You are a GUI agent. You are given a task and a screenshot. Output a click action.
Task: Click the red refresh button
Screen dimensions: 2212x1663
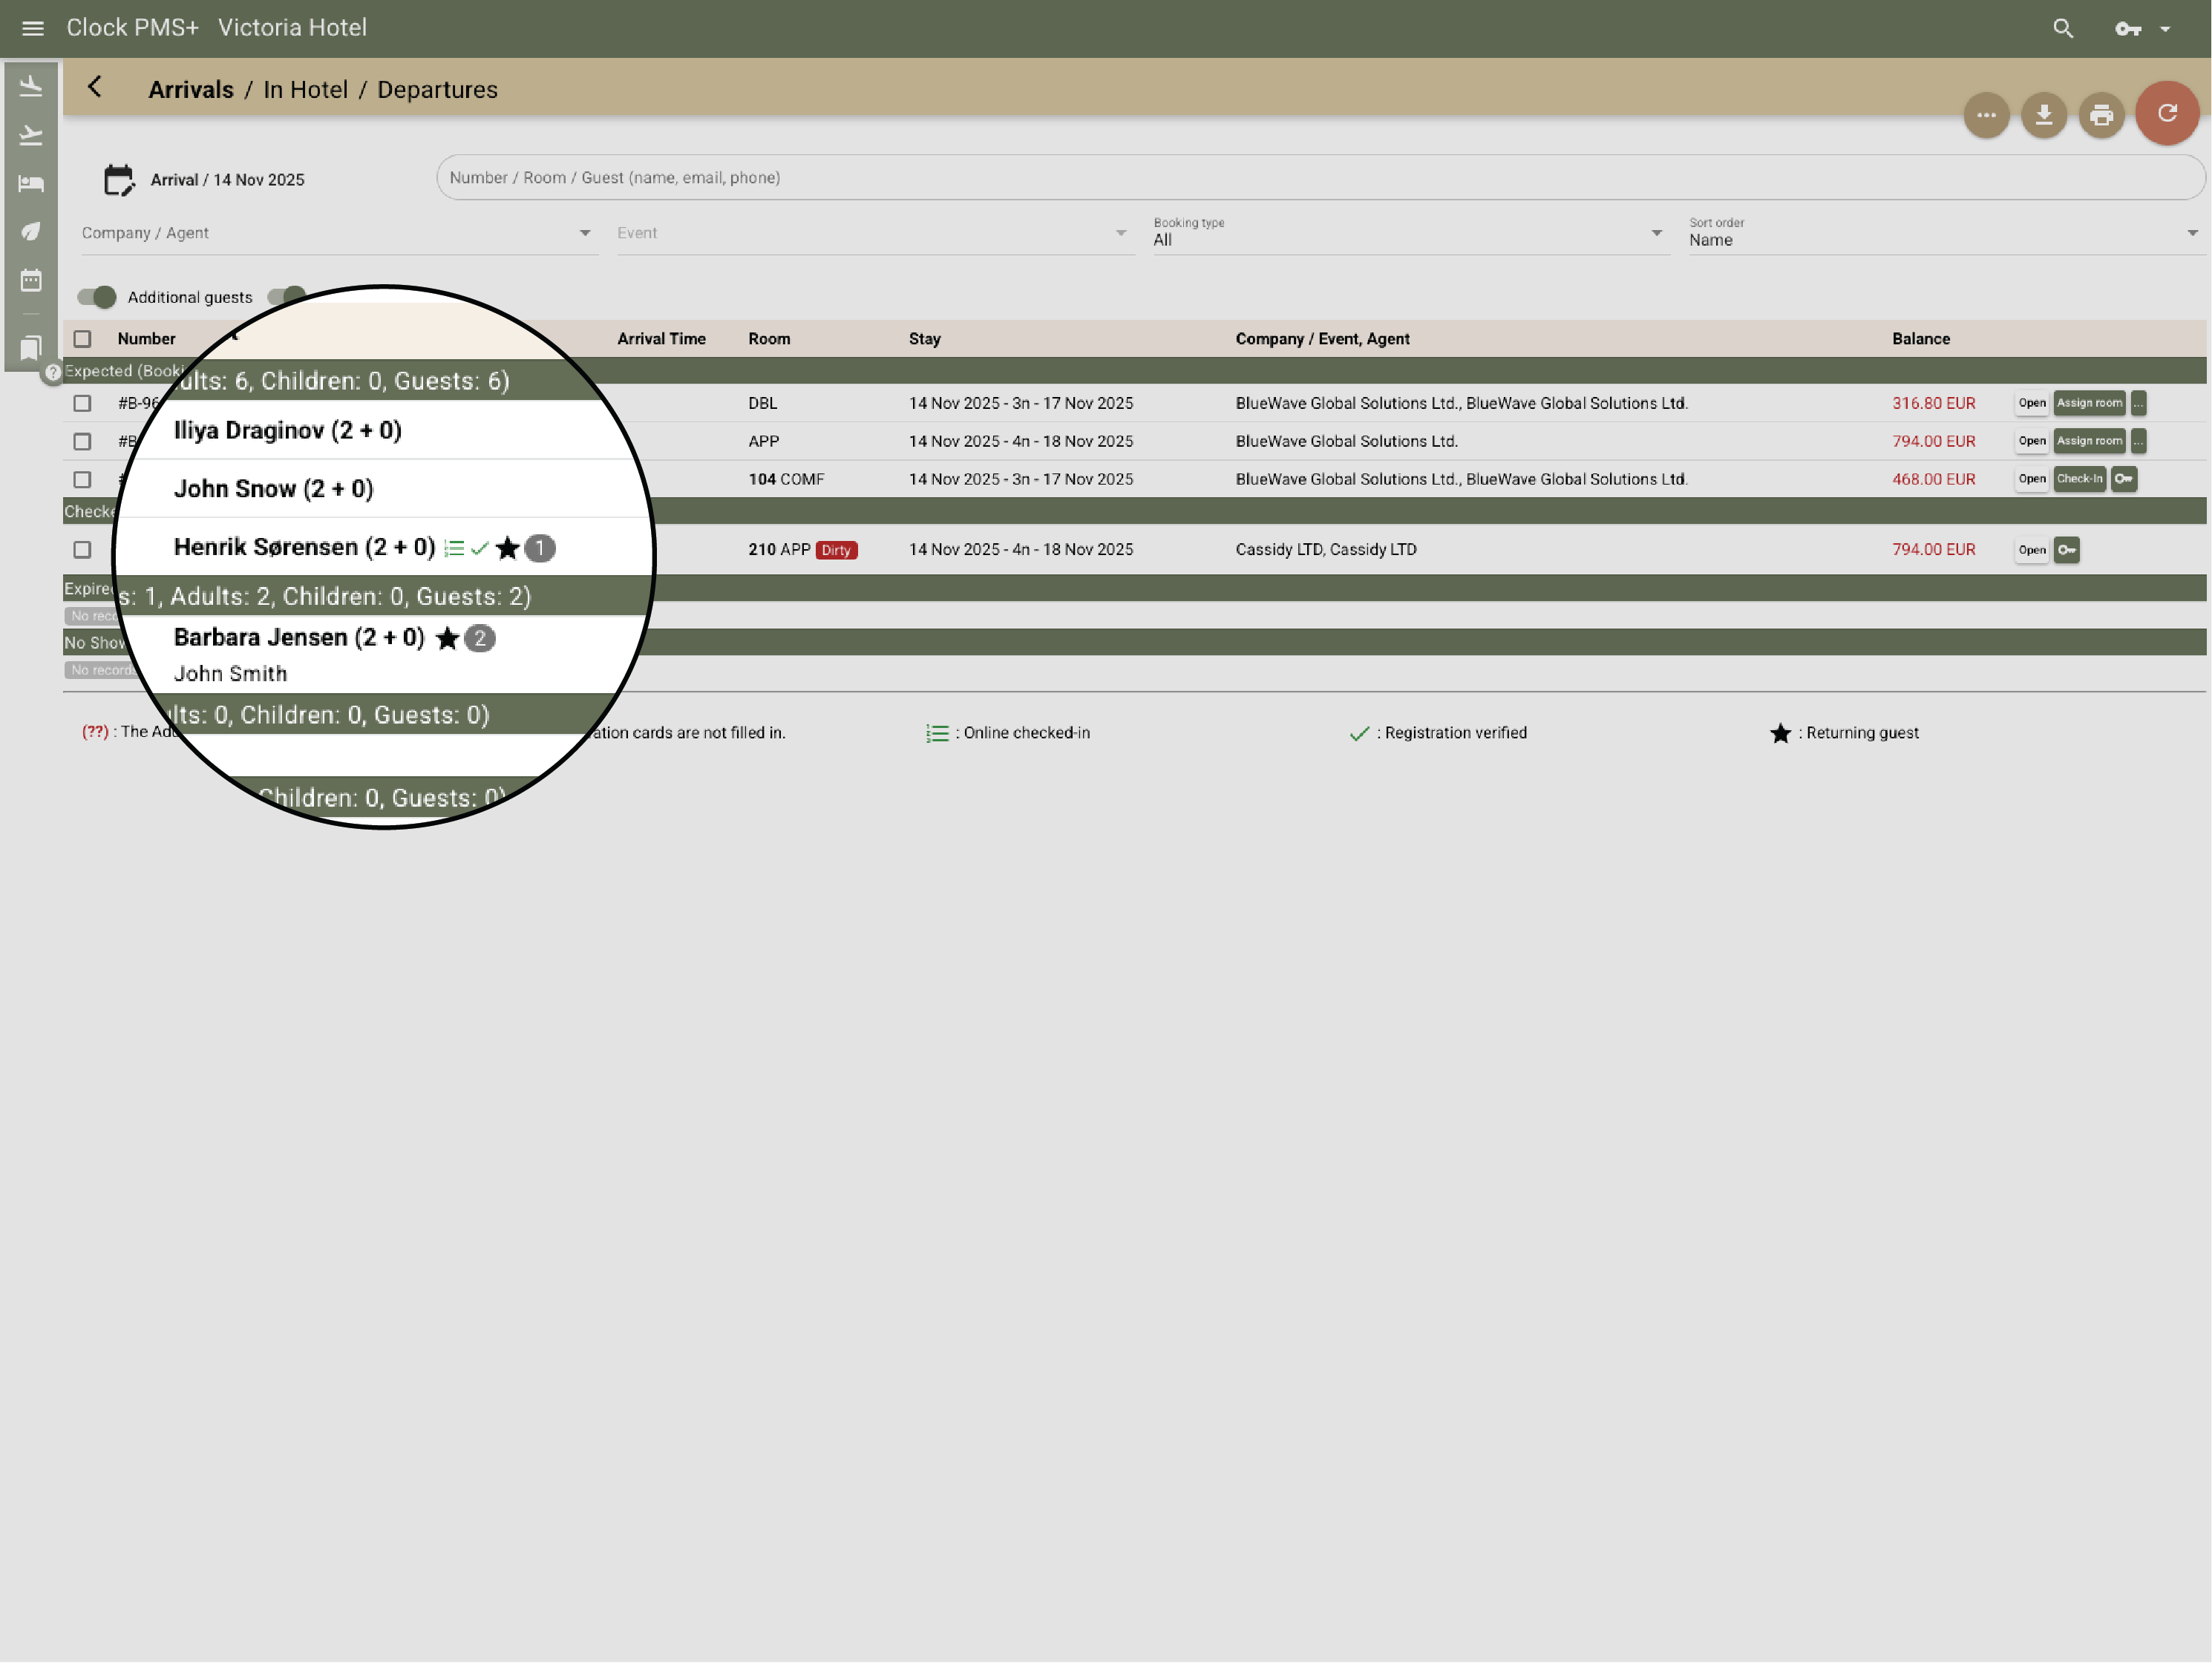tap(2166, 114)
